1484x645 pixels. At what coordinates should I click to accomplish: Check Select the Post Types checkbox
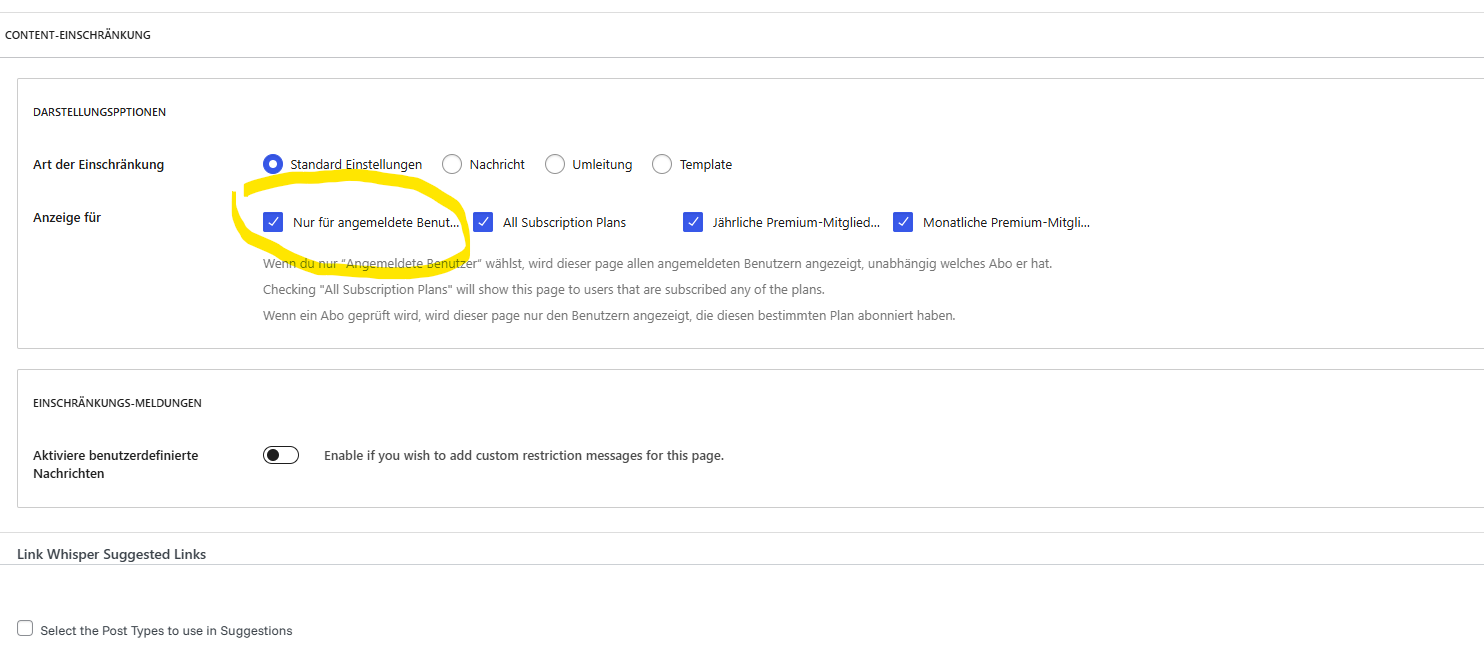click(25, 628)
